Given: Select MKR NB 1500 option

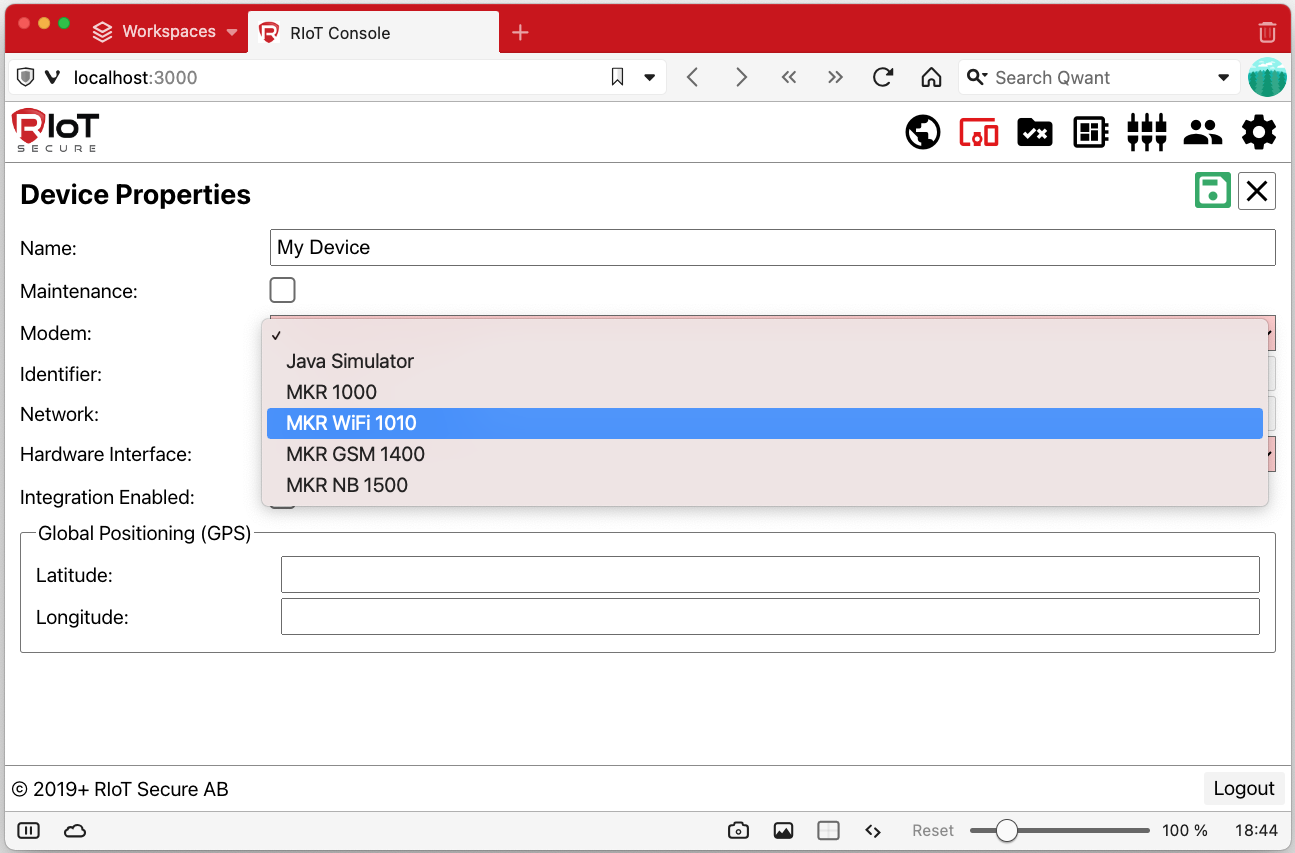Looking at the screenshot, I should point(347,485).
